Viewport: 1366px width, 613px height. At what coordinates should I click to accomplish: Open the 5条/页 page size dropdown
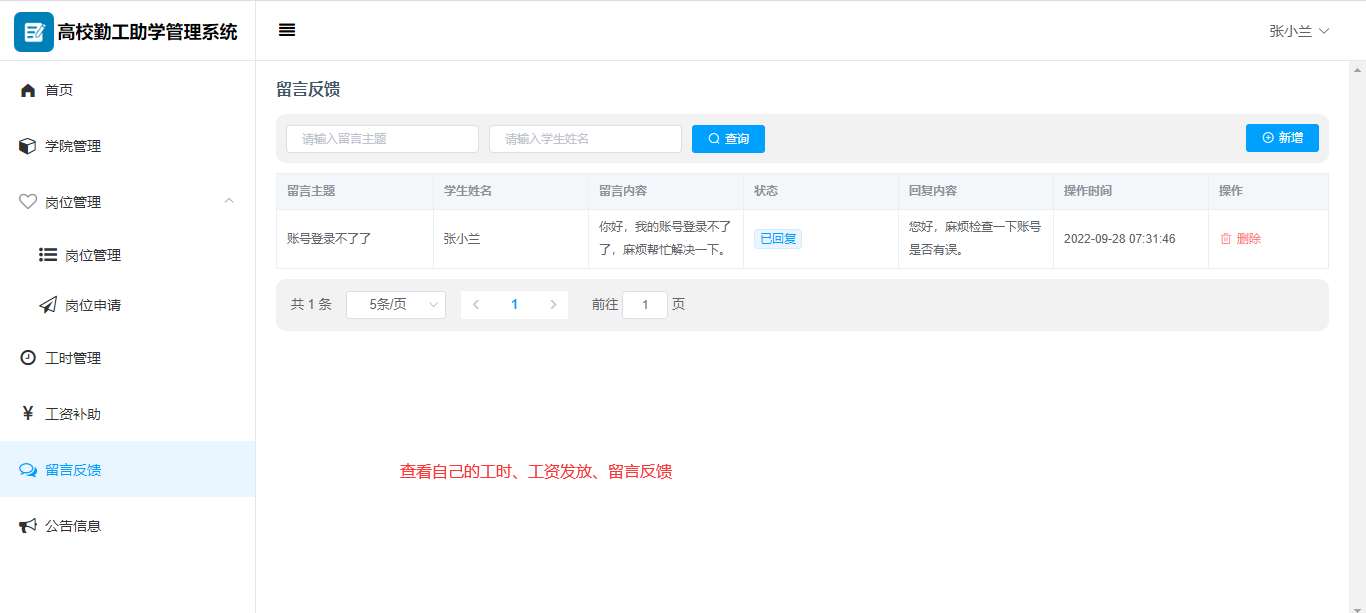tap(395, 305)
